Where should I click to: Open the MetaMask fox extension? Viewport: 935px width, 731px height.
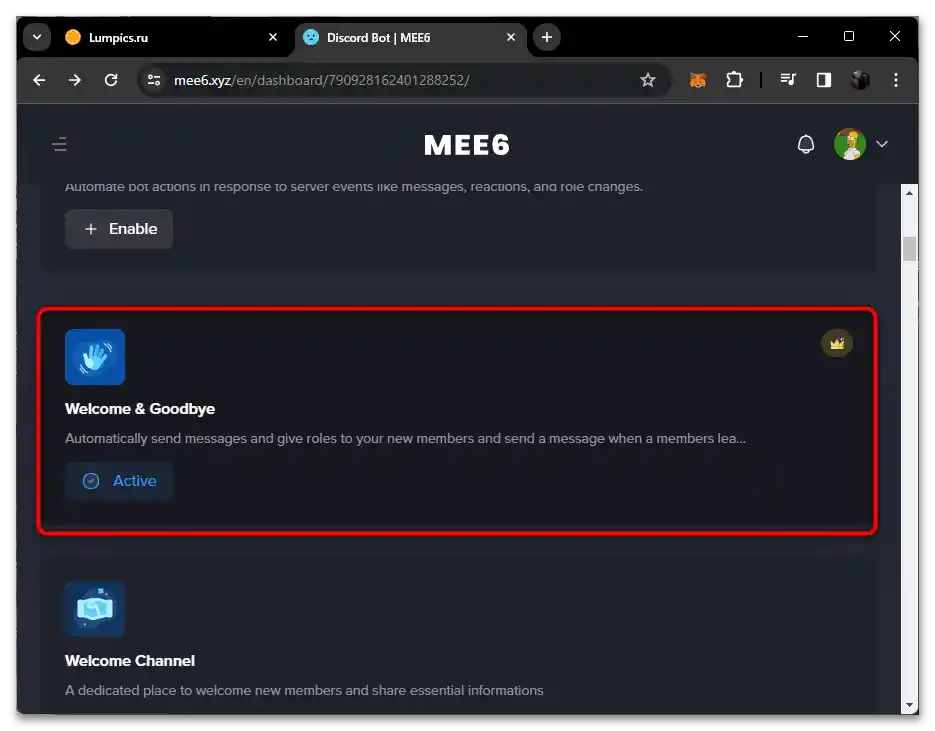coord(698,80)
